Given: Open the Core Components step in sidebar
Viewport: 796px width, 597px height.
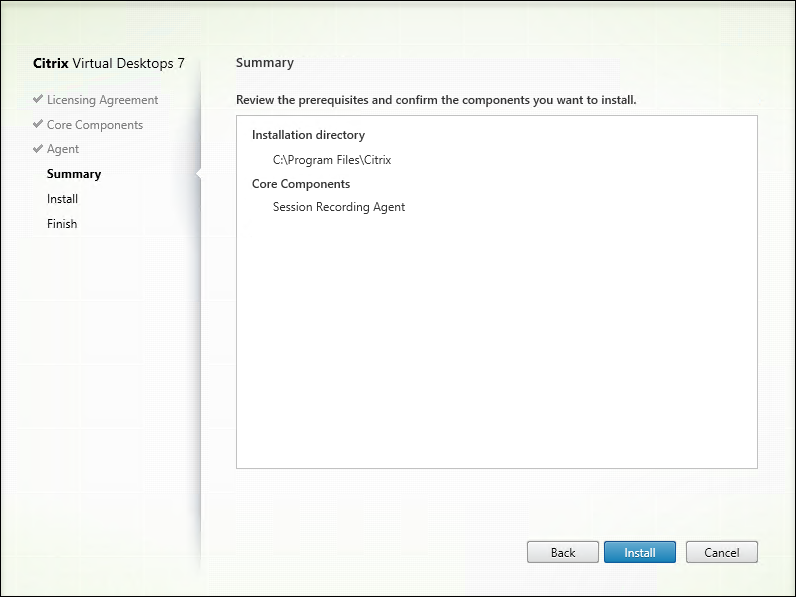Looking at the screenshot, I should point(94,125).
